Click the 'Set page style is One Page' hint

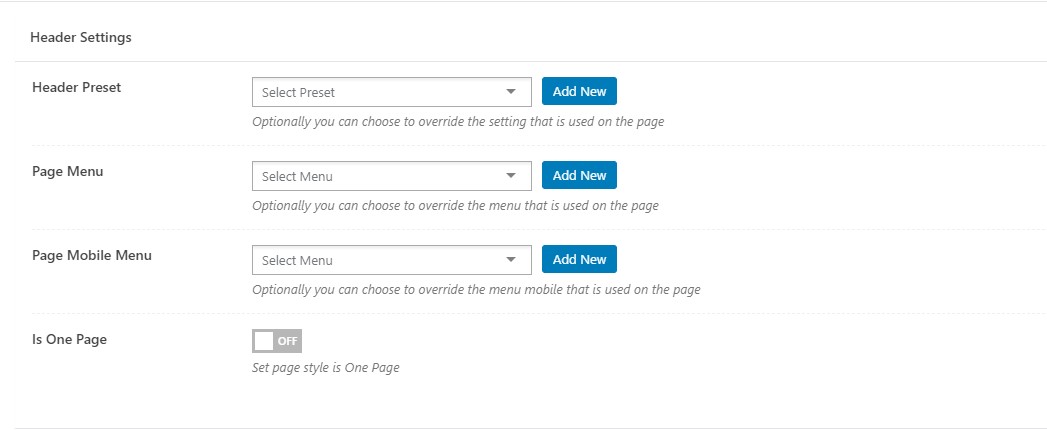tap(326, 368)
